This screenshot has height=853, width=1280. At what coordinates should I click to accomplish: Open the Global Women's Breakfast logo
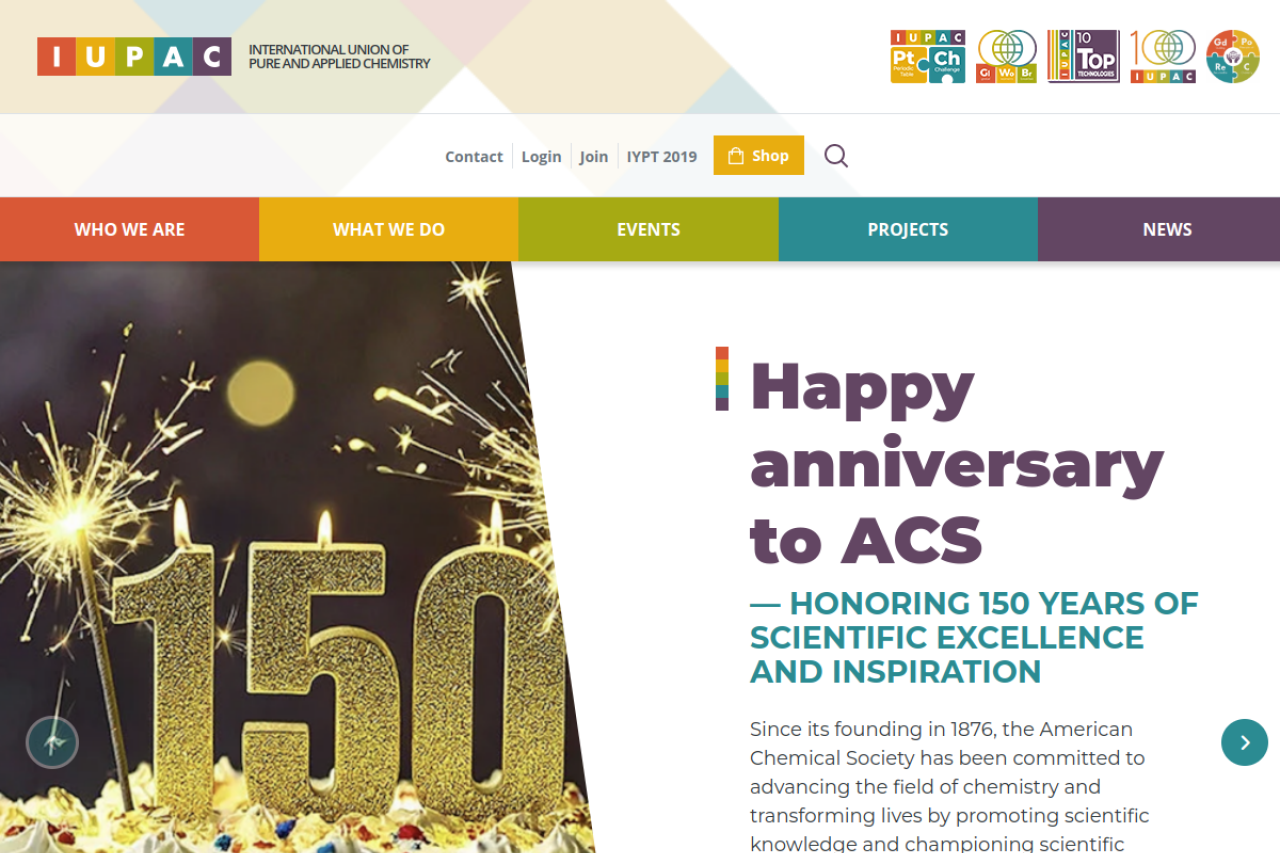tap(1006, 56)
